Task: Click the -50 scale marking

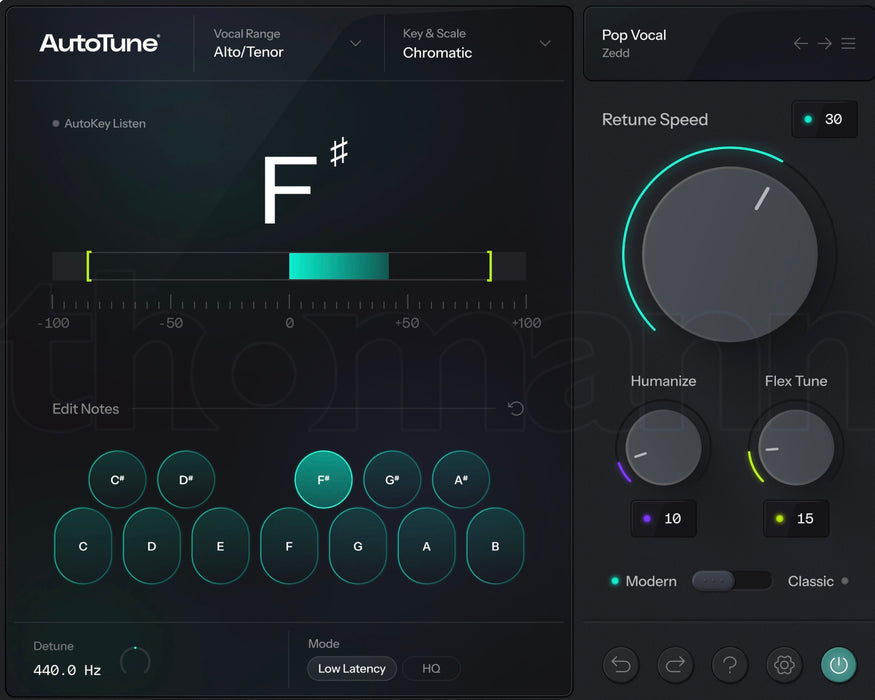Action: 171,323
